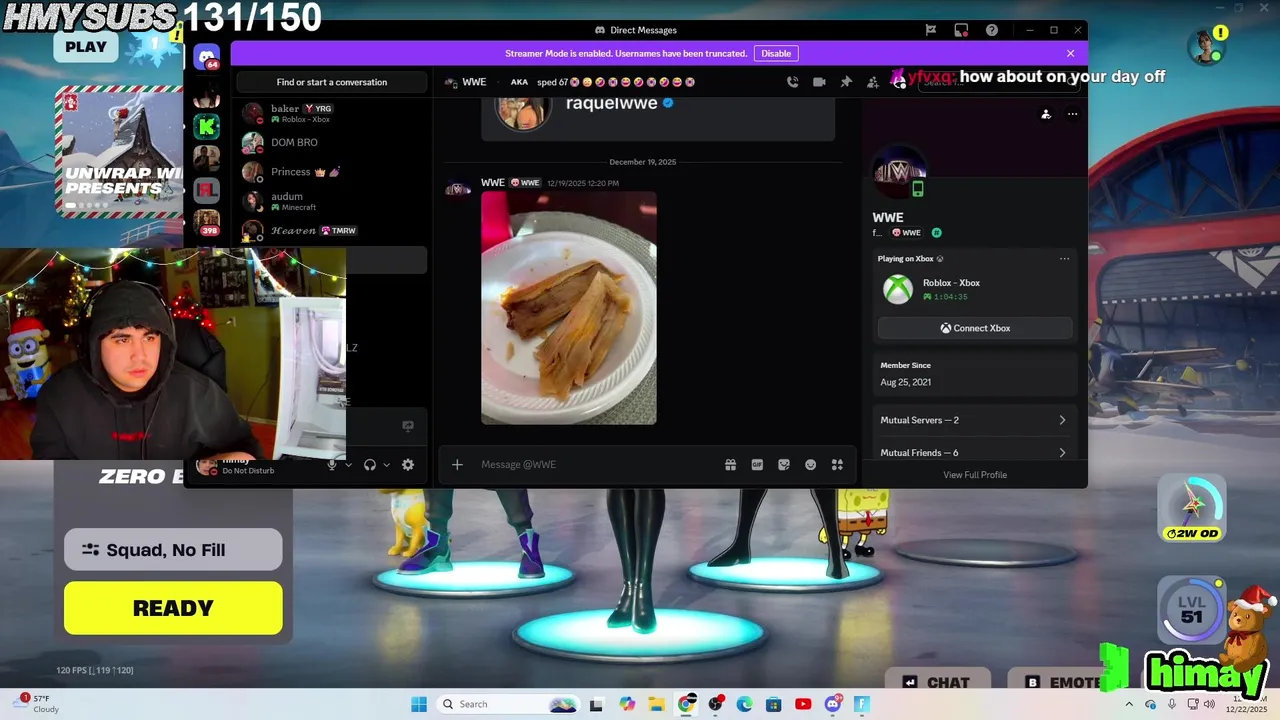
Task: Open the PLAY tab in Fortnite
Action: (x=86, y=46)
